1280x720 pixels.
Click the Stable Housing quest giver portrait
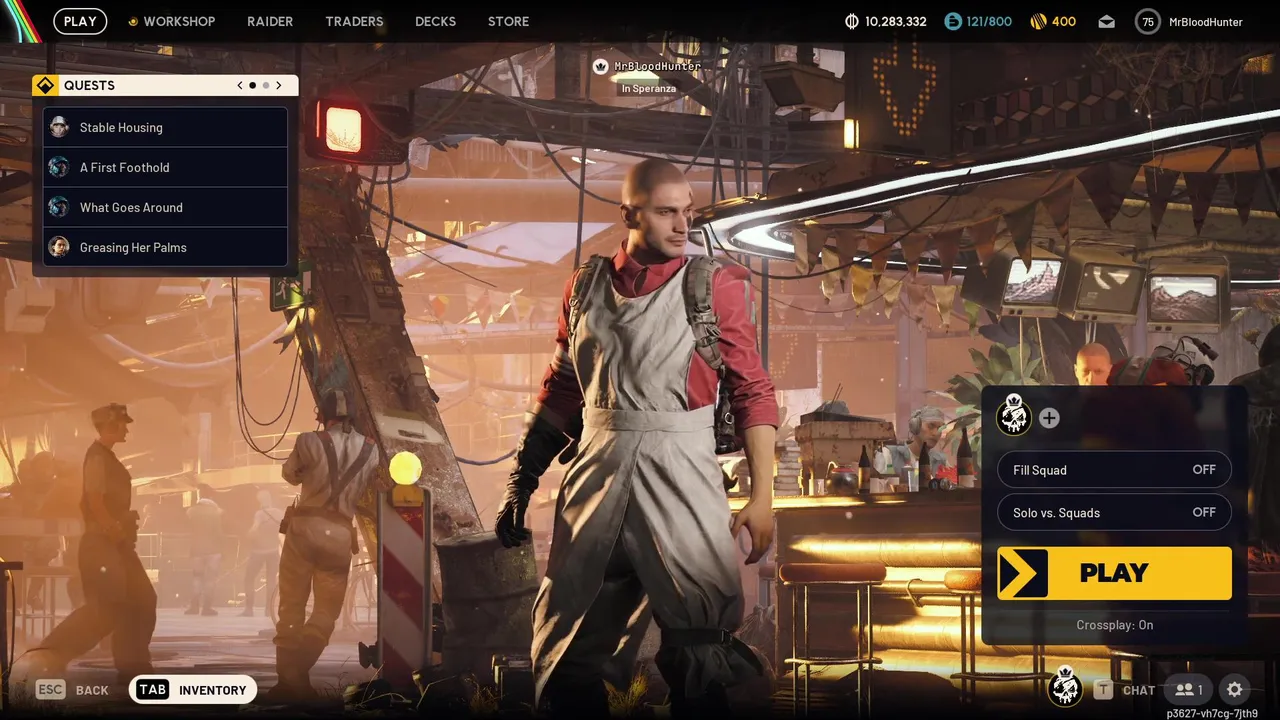coord(59,127)
